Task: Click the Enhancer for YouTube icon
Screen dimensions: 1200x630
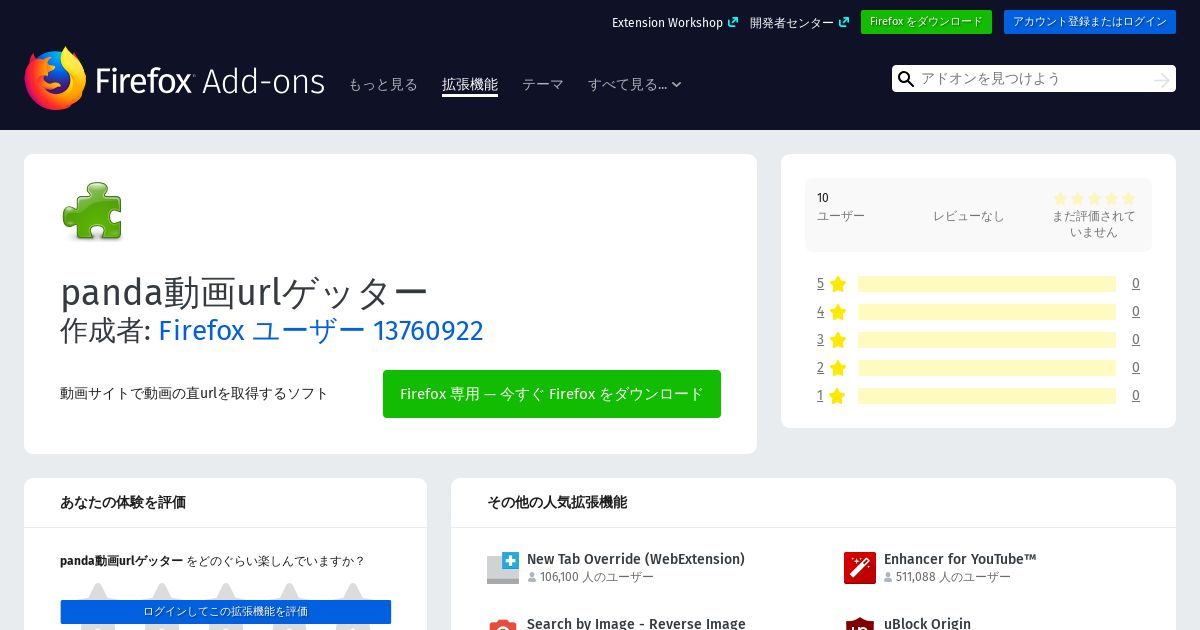Action: 860,568
